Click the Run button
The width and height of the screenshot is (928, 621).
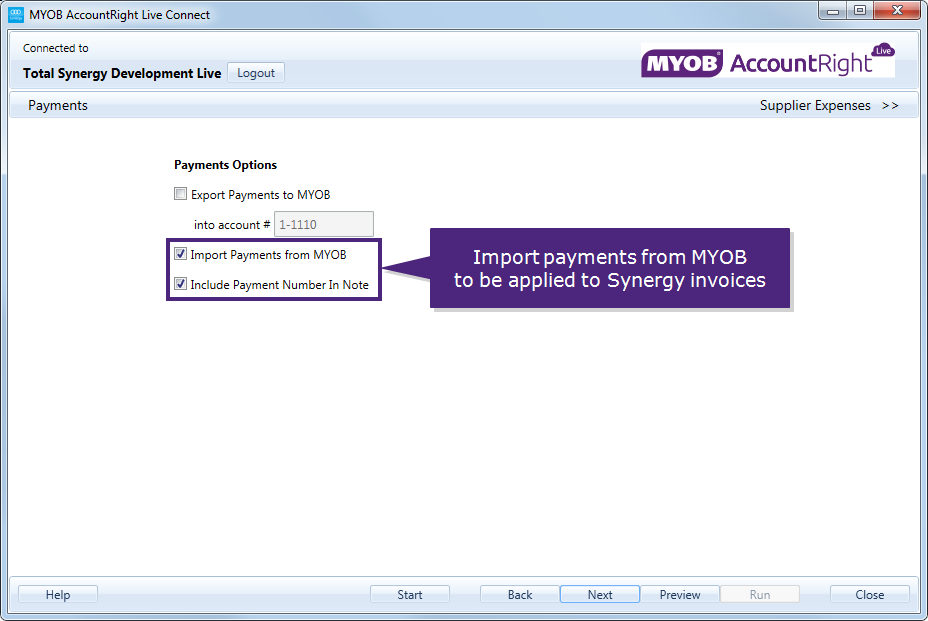[760, 594]
